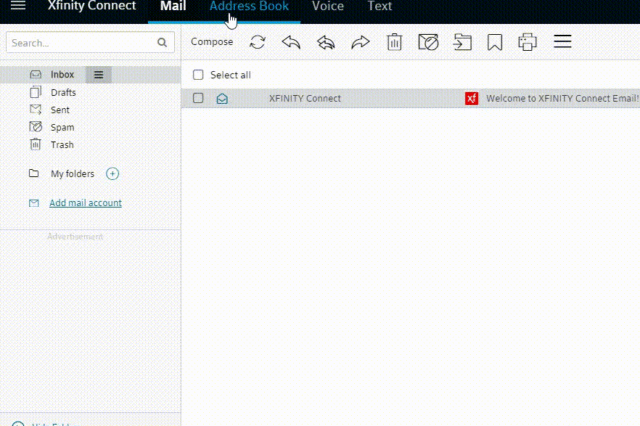This screenshot has height=426, width=640.
Task: Mark message as spam icon
Action: coord(428,42)
